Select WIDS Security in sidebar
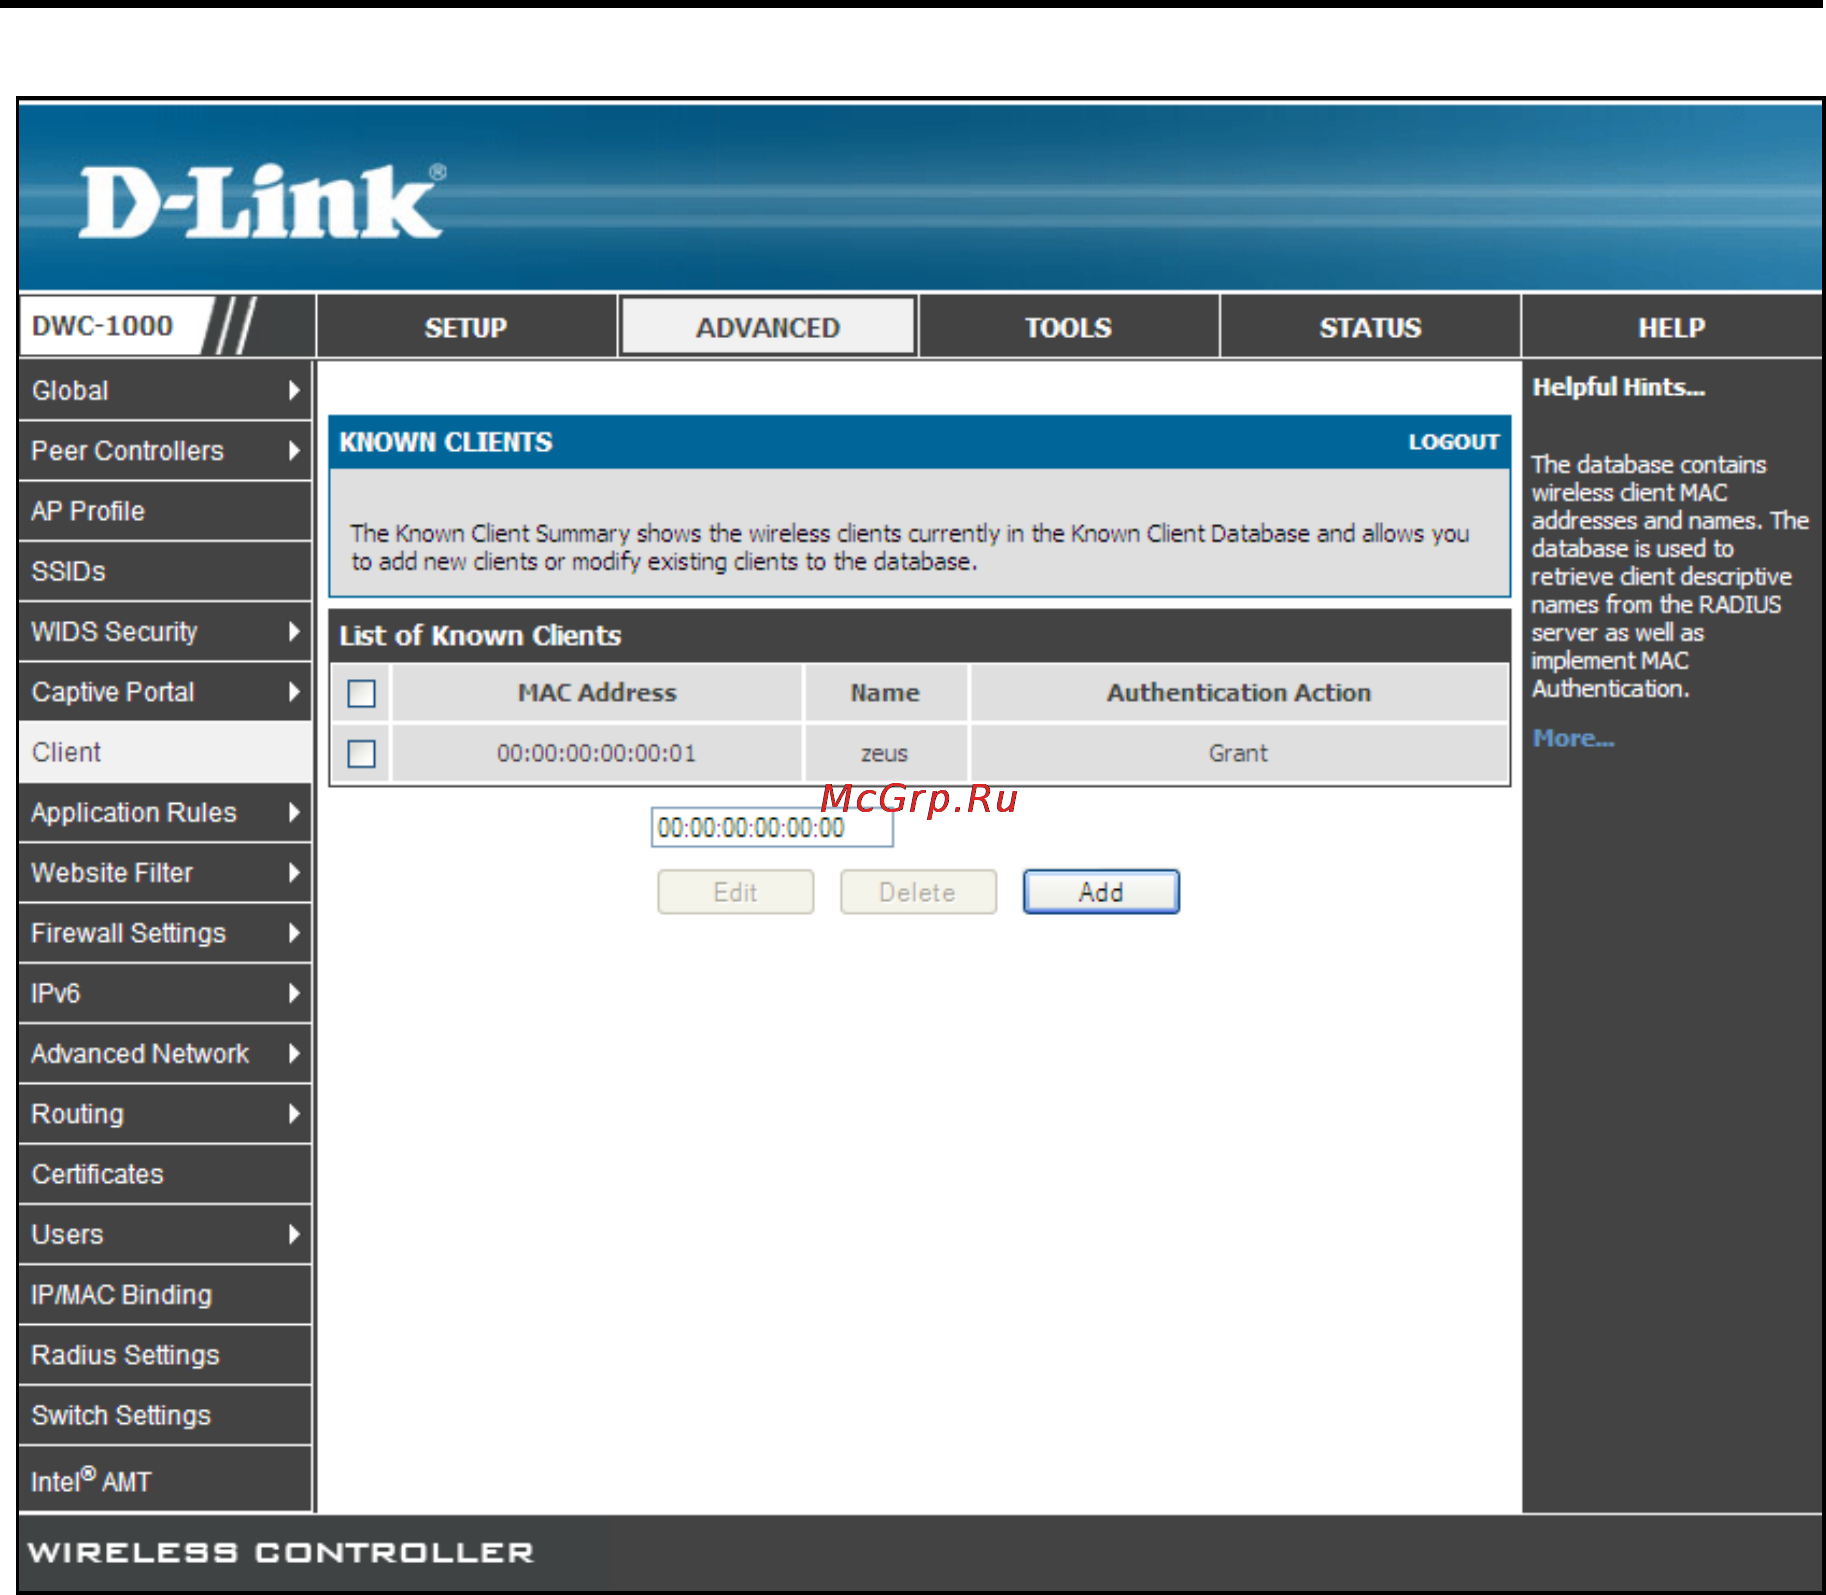The width and height of the screenshot is (1826, 1595). click(165, 631)
